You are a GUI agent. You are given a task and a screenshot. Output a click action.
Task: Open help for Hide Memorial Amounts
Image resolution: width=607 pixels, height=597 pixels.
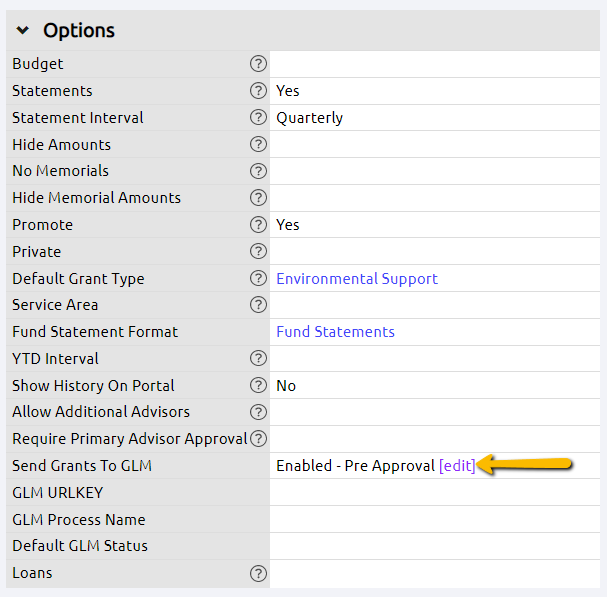click(258, 198)
